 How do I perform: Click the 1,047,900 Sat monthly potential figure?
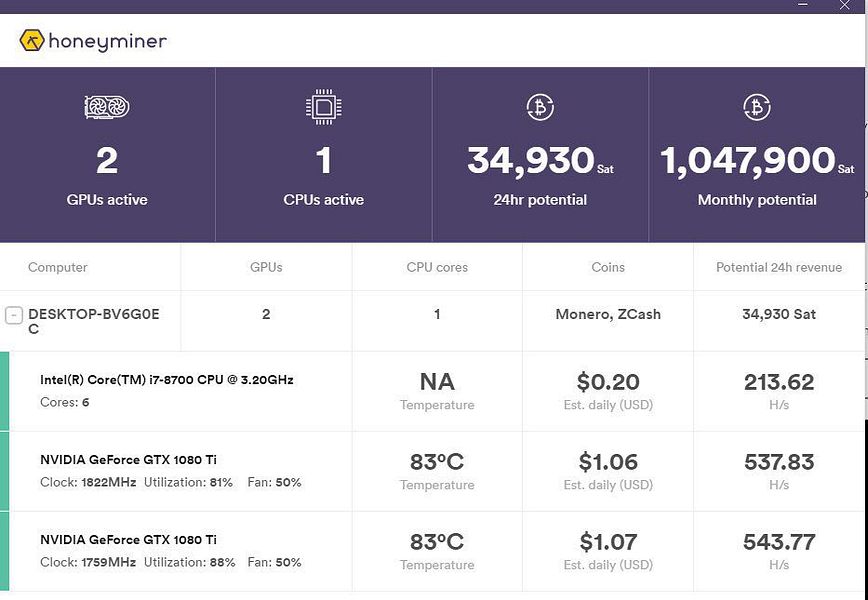pos(757,161)
